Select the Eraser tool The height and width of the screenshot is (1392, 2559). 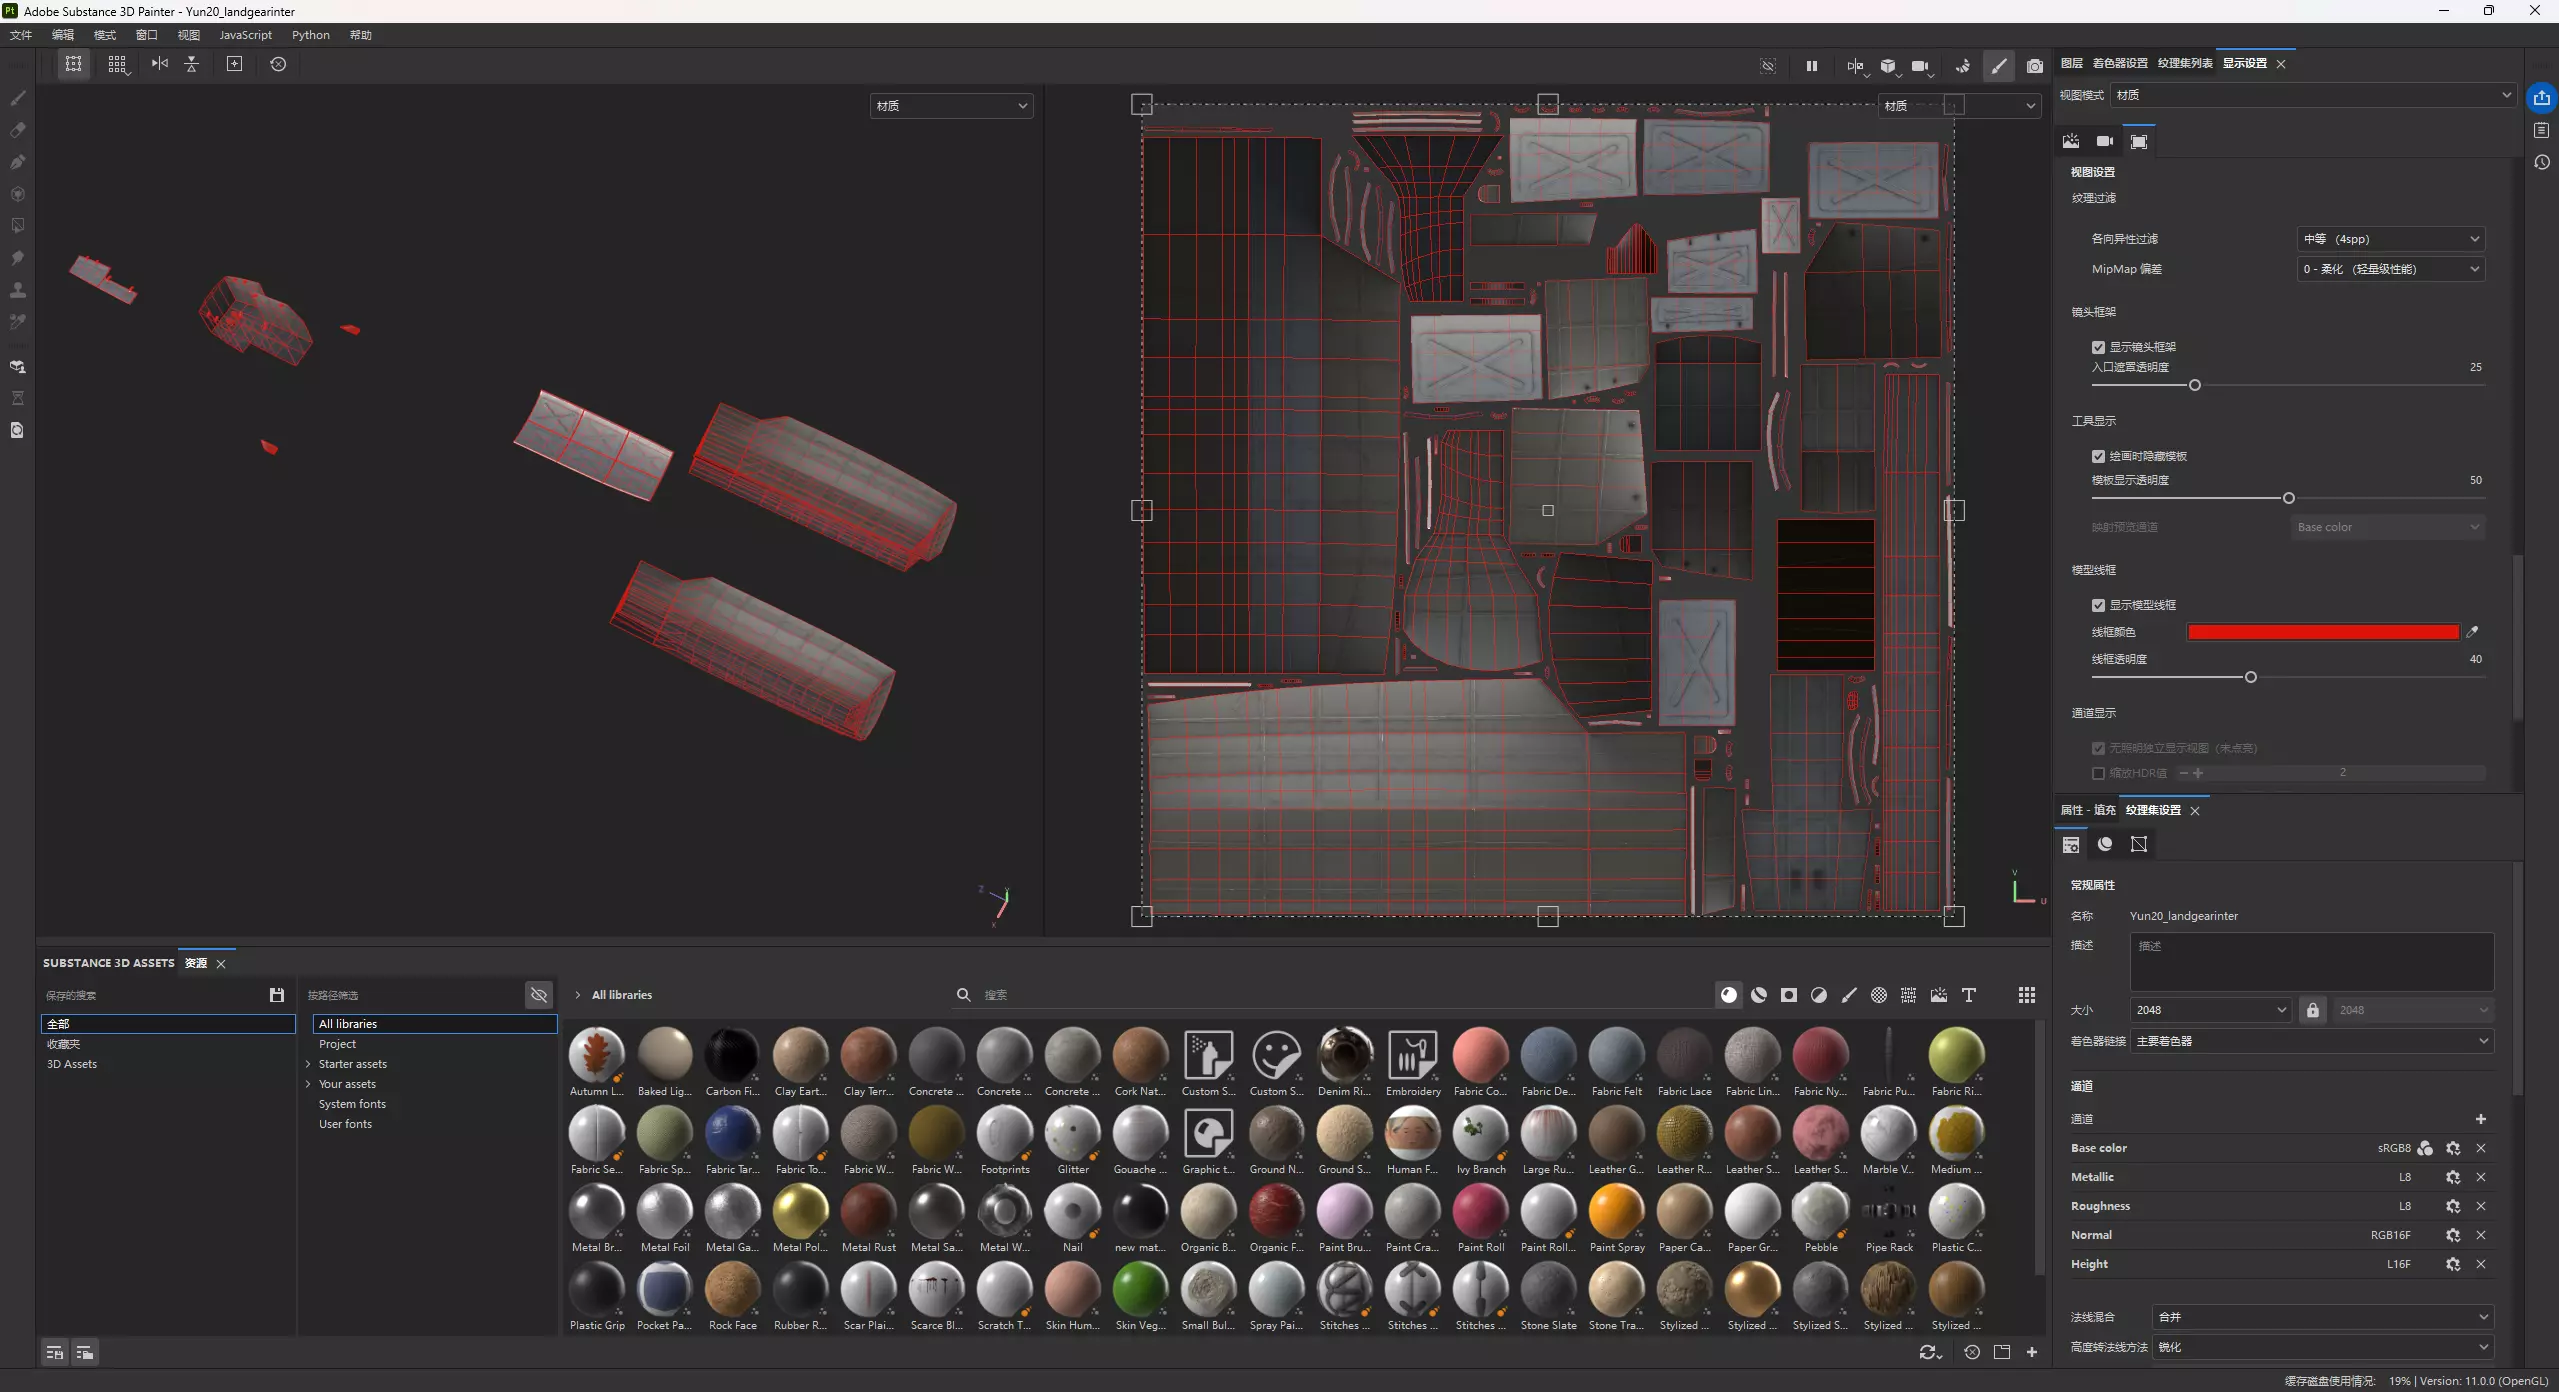tap(17, 130)
